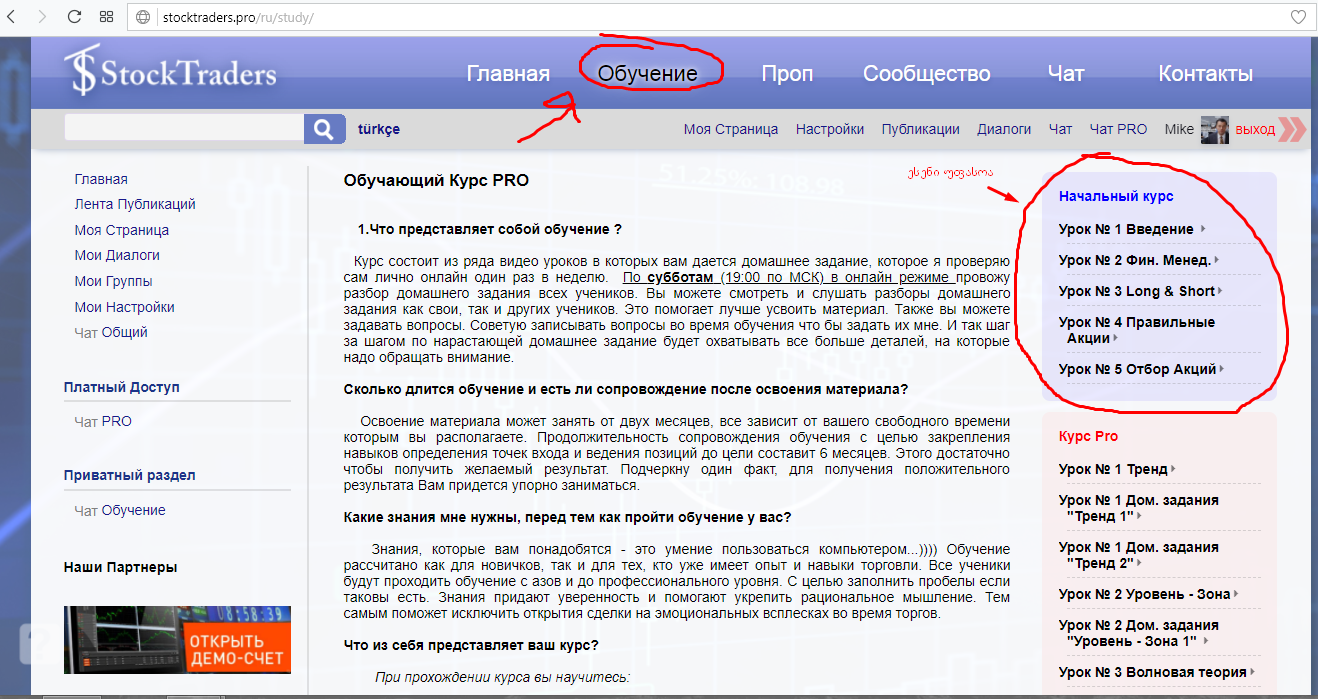Open Лента Публикаций in the sidebar
1318x699 pixels.
coord(135,204)
